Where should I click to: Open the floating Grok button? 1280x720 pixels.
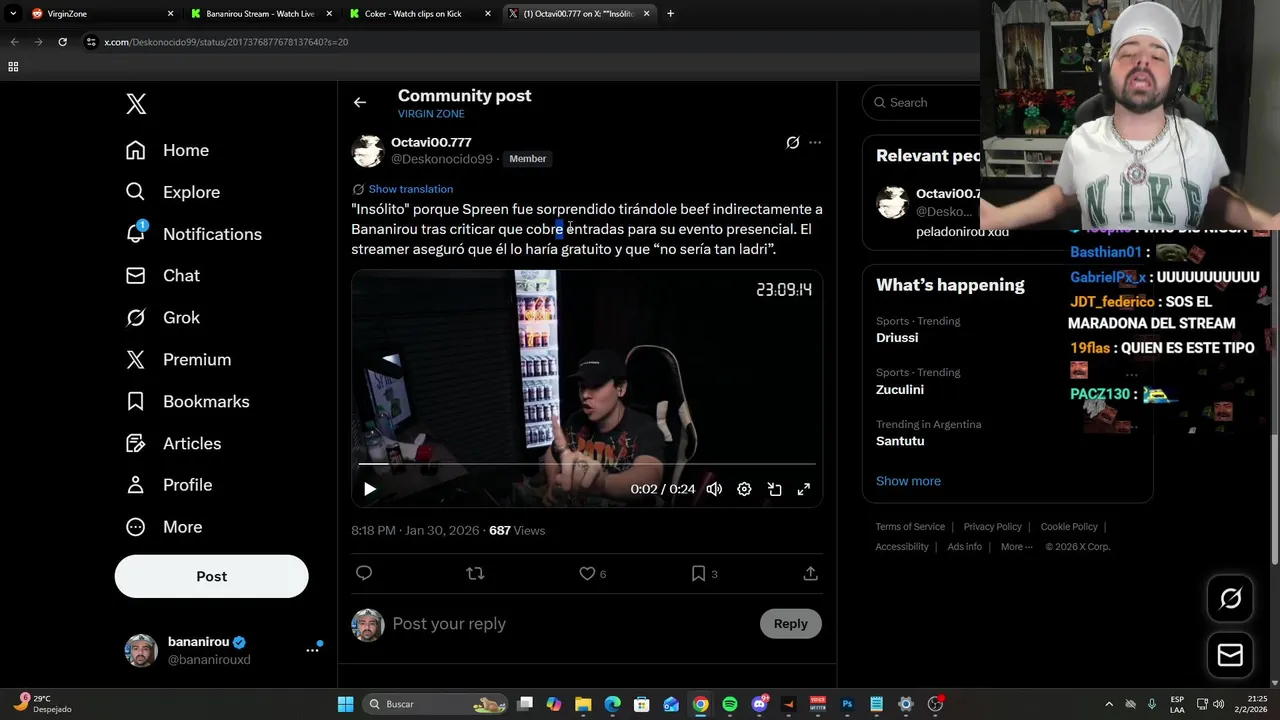[x=1230, y=599]
